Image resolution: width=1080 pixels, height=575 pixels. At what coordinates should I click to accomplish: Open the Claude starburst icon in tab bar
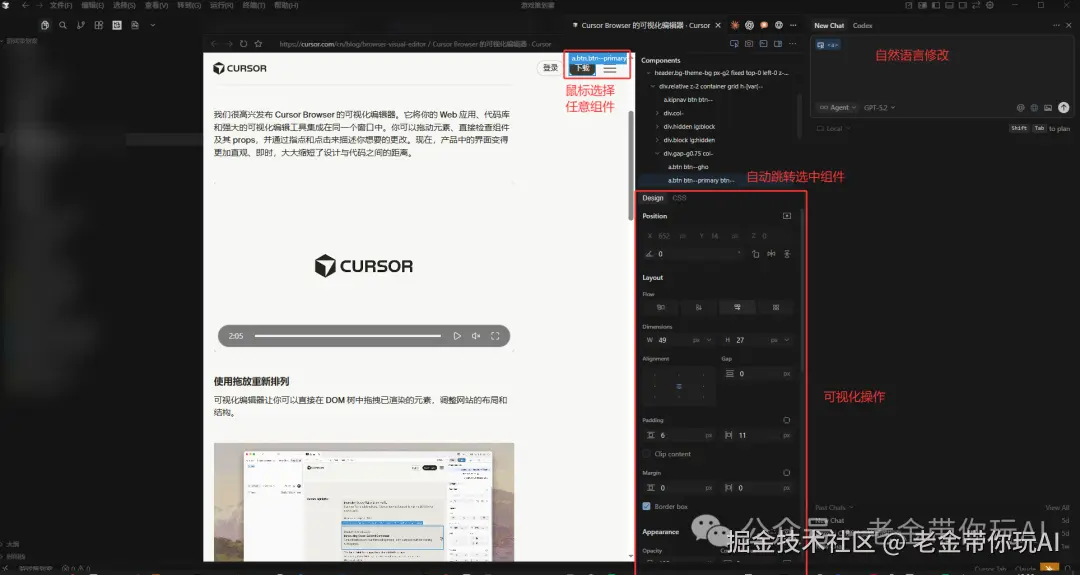[x=735, y=25]
